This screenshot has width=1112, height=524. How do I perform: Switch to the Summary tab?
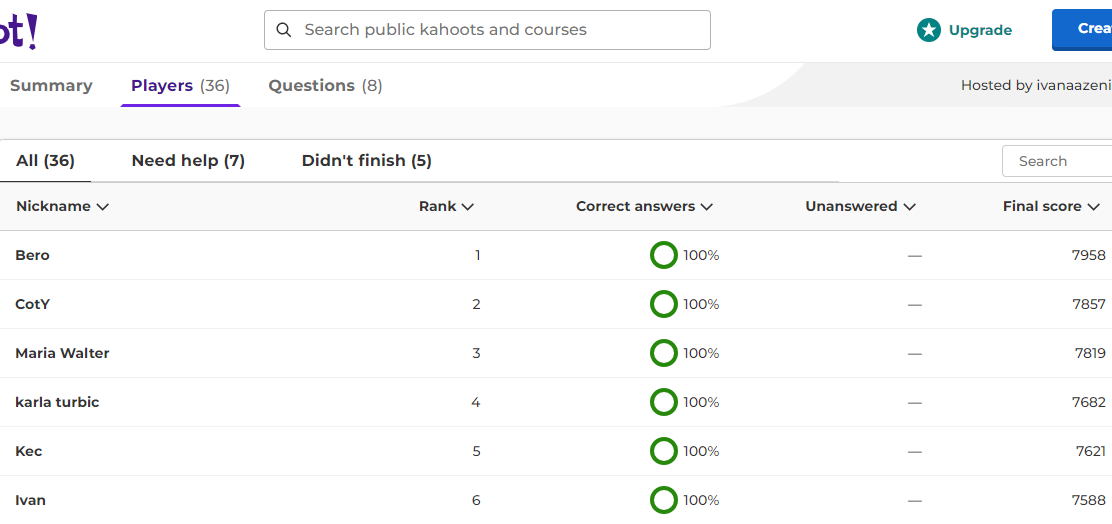click(x=51, y=86)
